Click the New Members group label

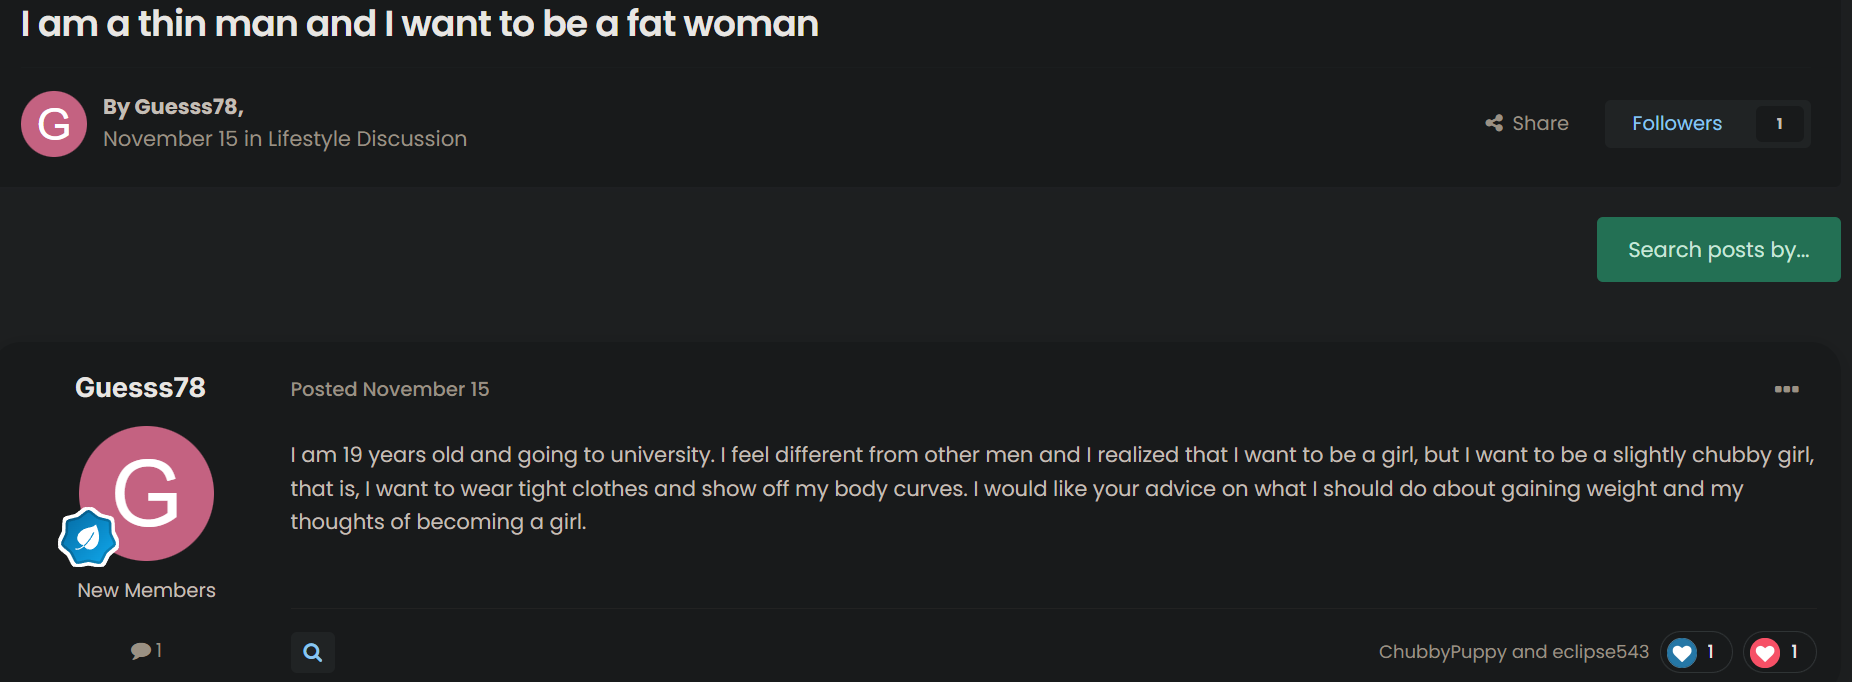coord(146,590)
